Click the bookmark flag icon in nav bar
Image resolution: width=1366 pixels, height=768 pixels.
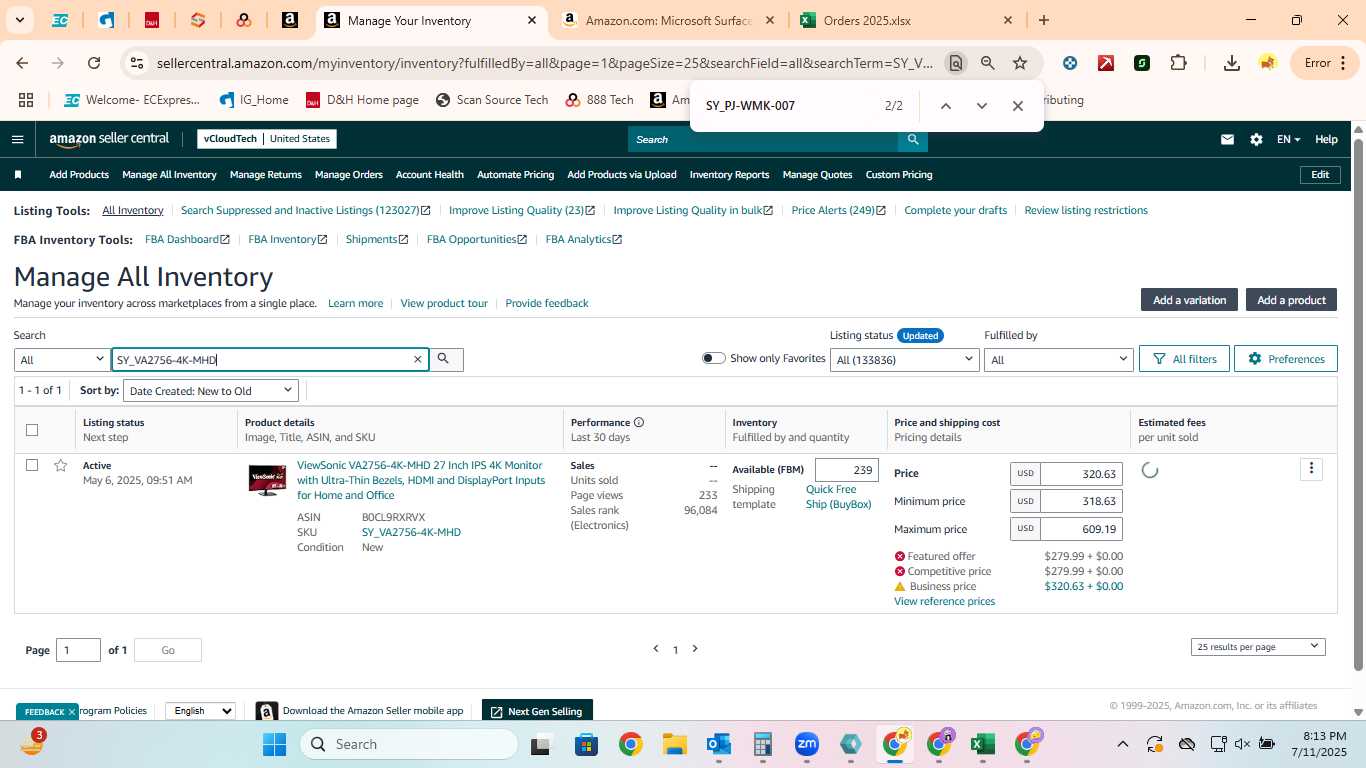click(x=18, y=174)
